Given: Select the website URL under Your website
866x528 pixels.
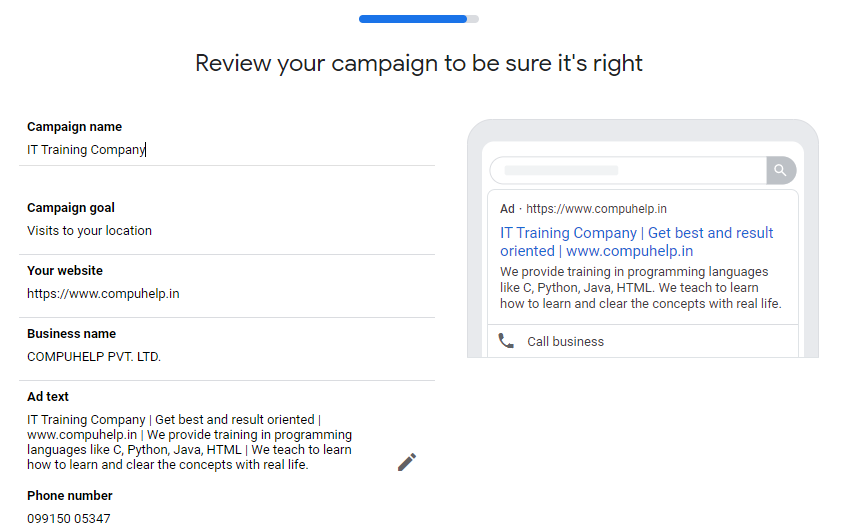Looking at the screenshot, I should coord(103,294).
